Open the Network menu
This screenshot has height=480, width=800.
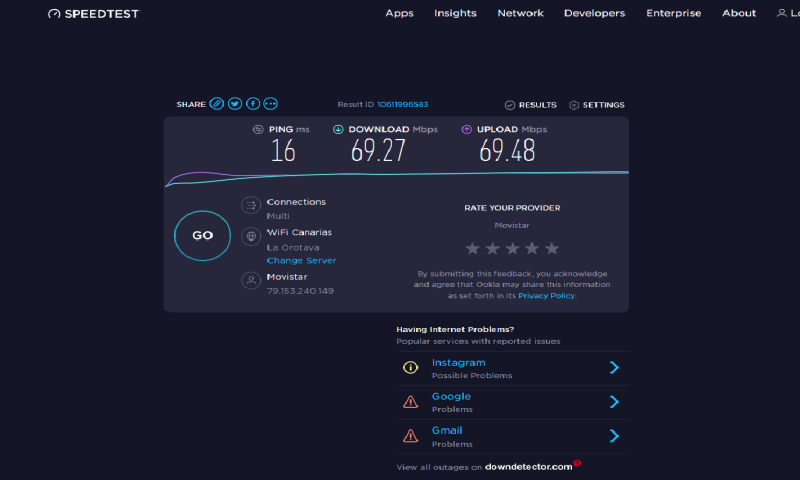pos(520,13)
